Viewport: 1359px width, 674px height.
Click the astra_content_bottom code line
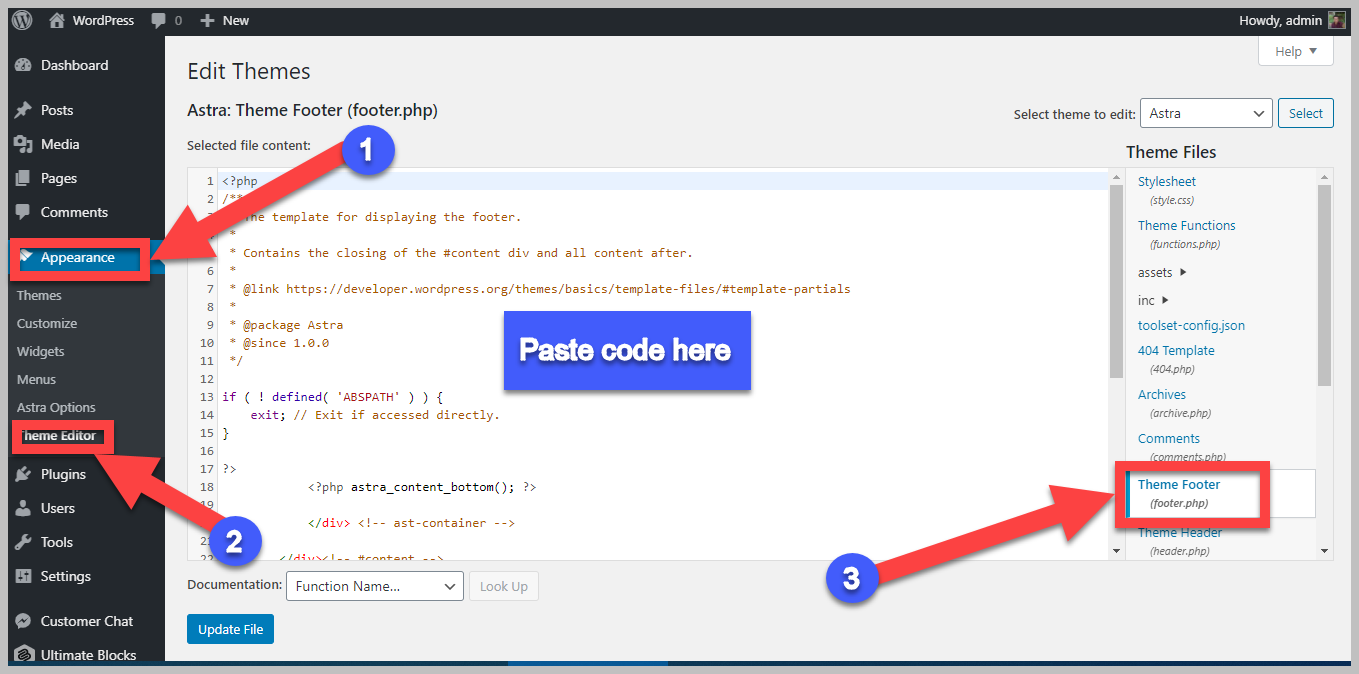click(422, 487)
